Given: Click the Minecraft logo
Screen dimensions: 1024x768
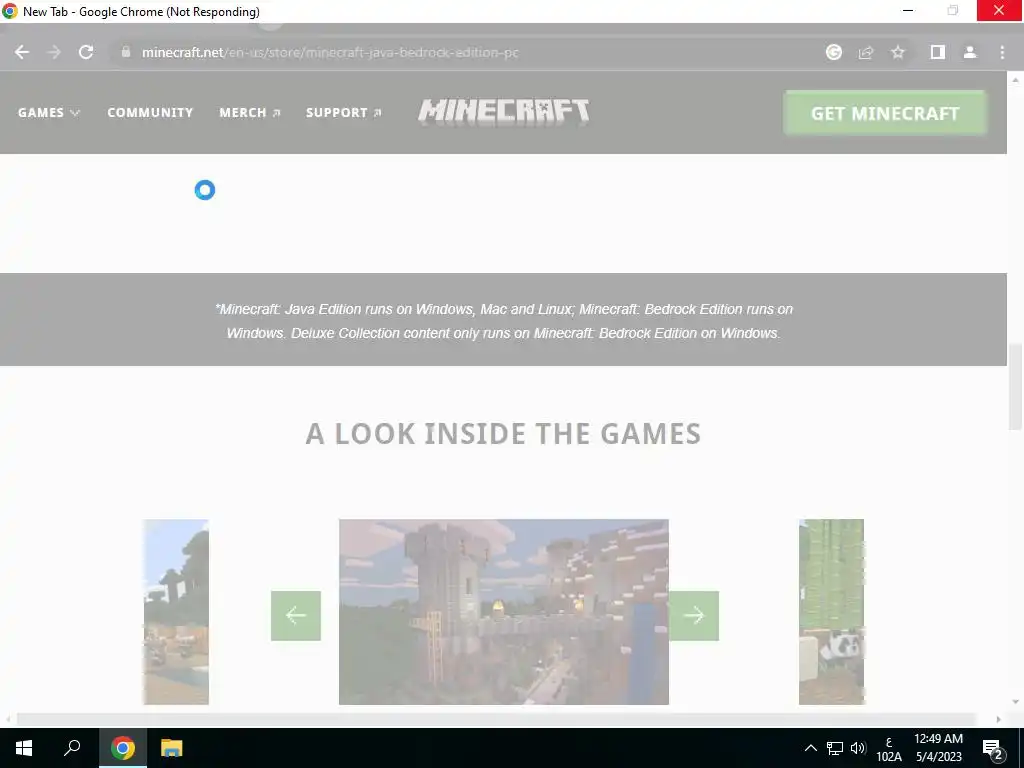Looking at the screenshot, I should coord(504,112).
